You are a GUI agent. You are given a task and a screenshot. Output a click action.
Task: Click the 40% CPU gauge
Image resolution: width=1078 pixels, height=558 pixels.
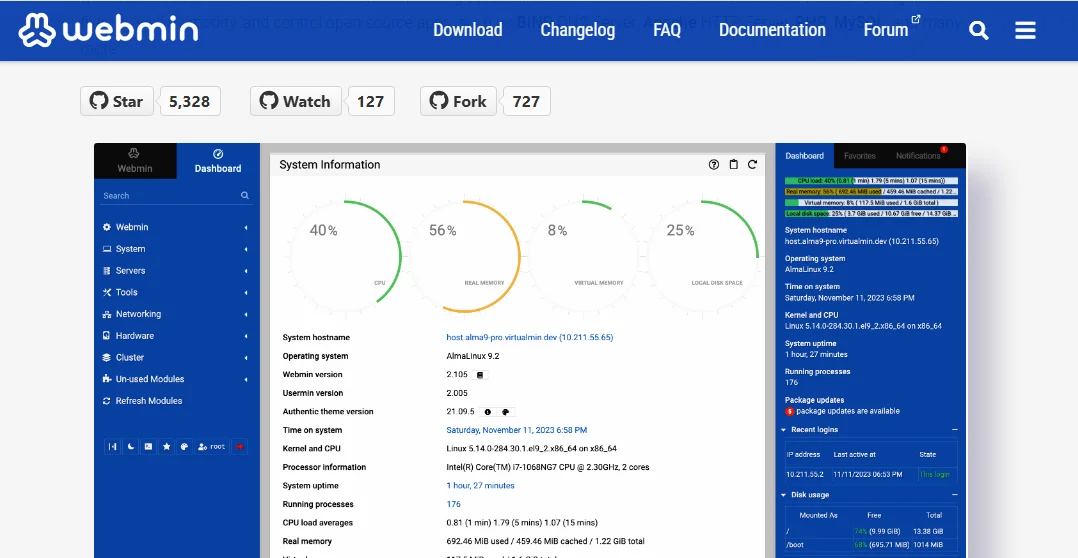(x=346, y=256)
